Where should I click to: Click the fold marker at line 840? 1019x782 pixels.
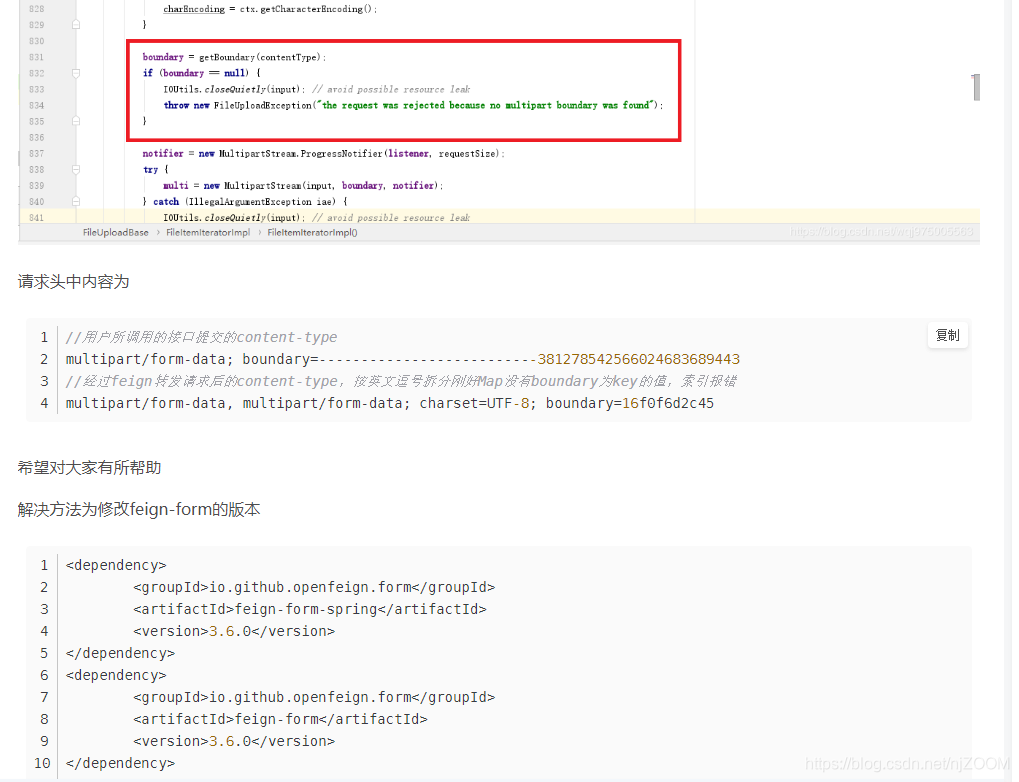pos(75,201)
